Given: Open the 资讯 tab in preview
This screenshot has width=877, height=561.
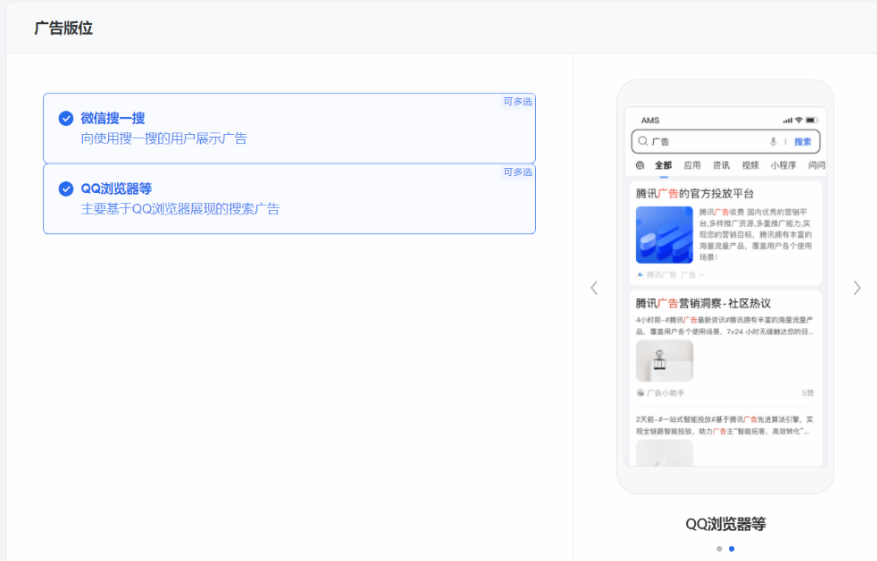Looking at the screenshot, I should click(x=721, y=165).
